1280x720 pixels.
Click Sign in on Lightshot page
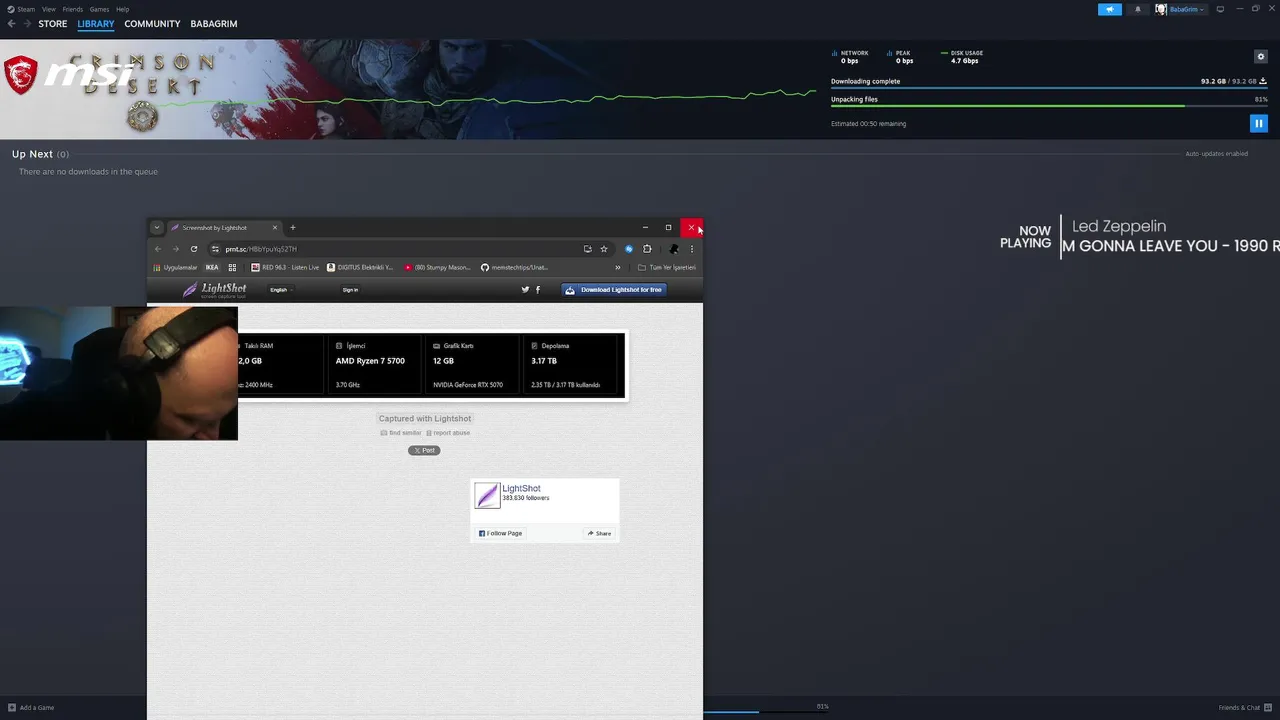[350, 290]
